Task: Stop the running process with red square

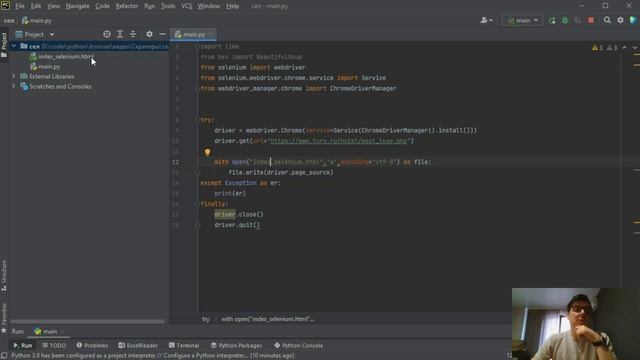Action: (x=591, y=20)
